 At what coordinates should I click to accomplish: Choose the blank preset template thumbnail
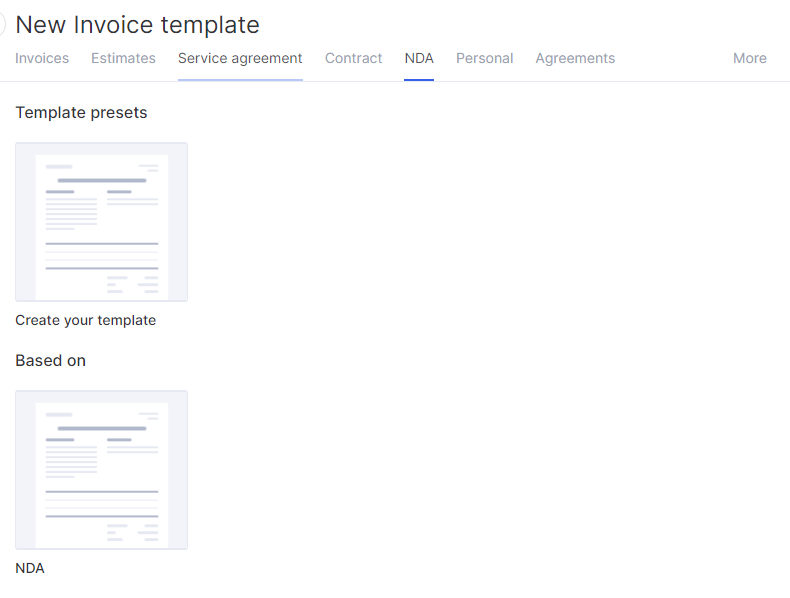pyautogui.click(x=102, y=222)
